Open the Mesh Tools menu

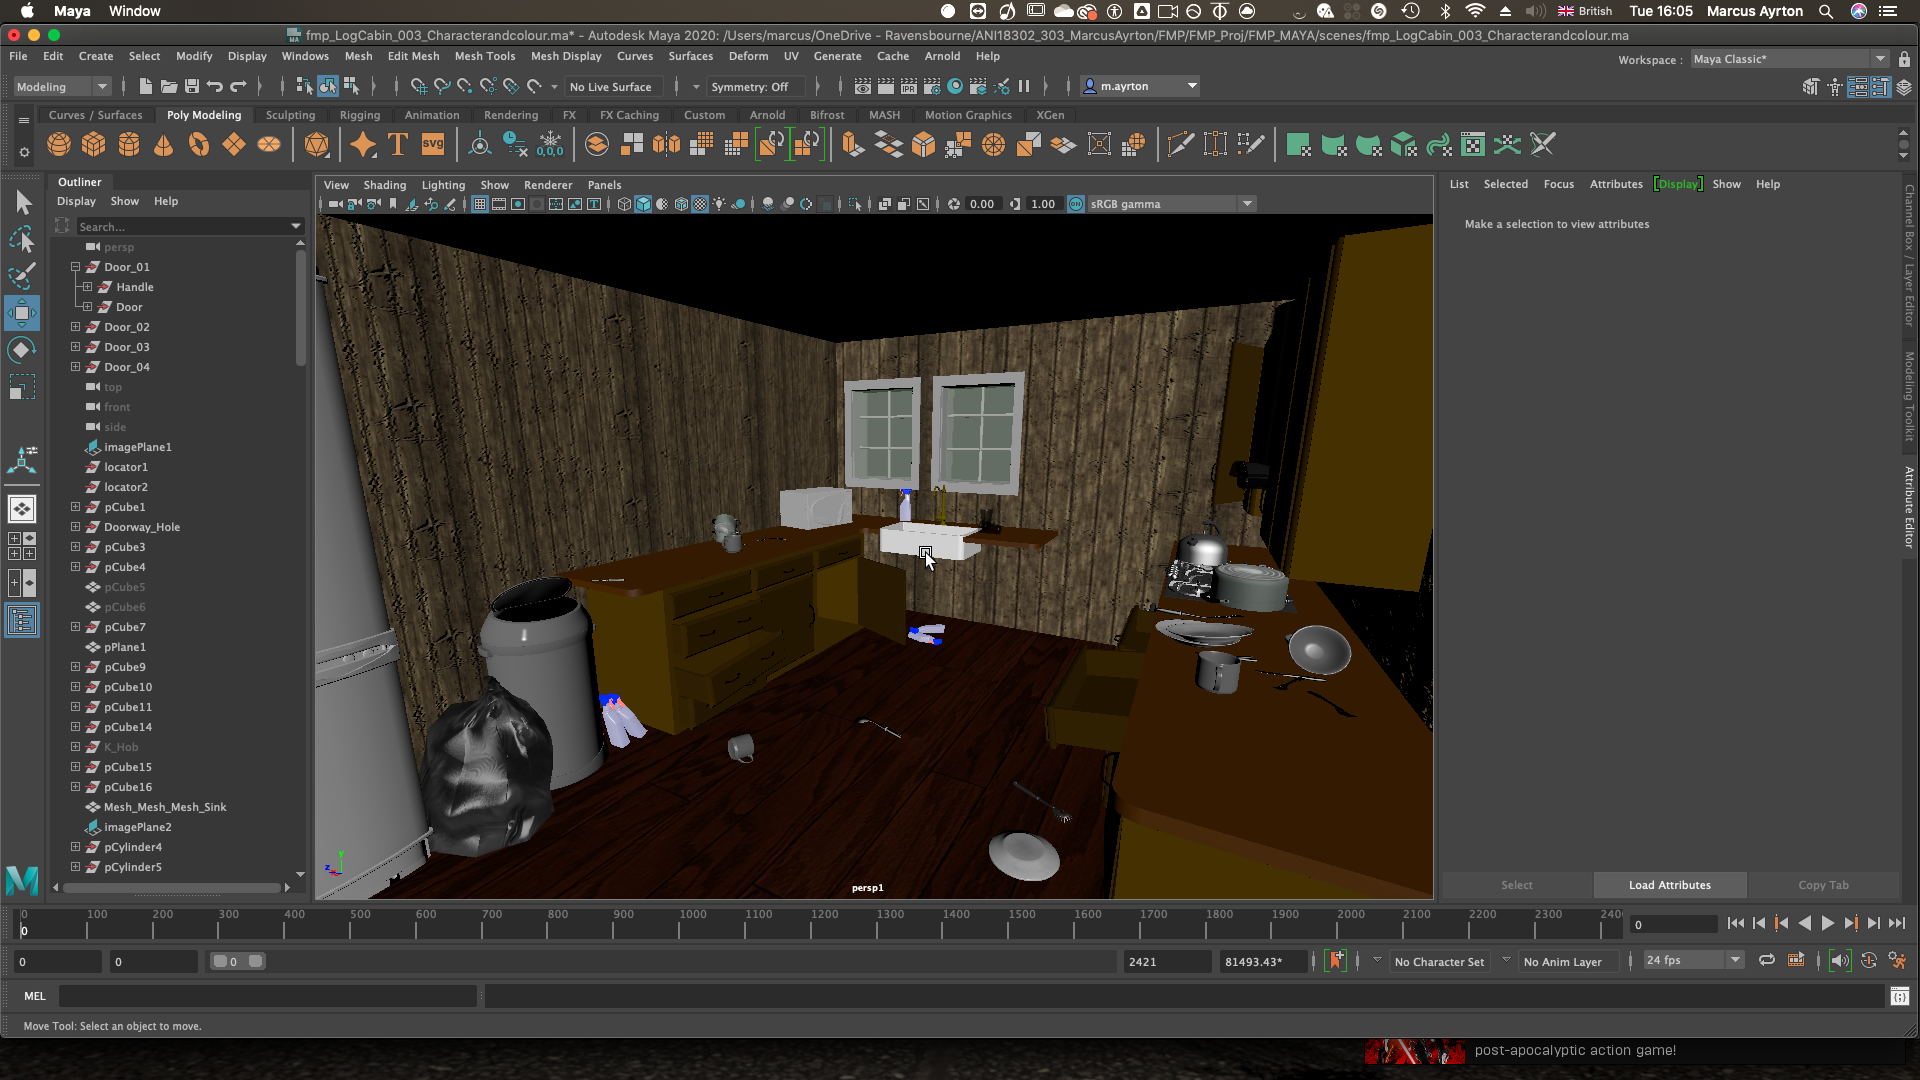[485, 56]
